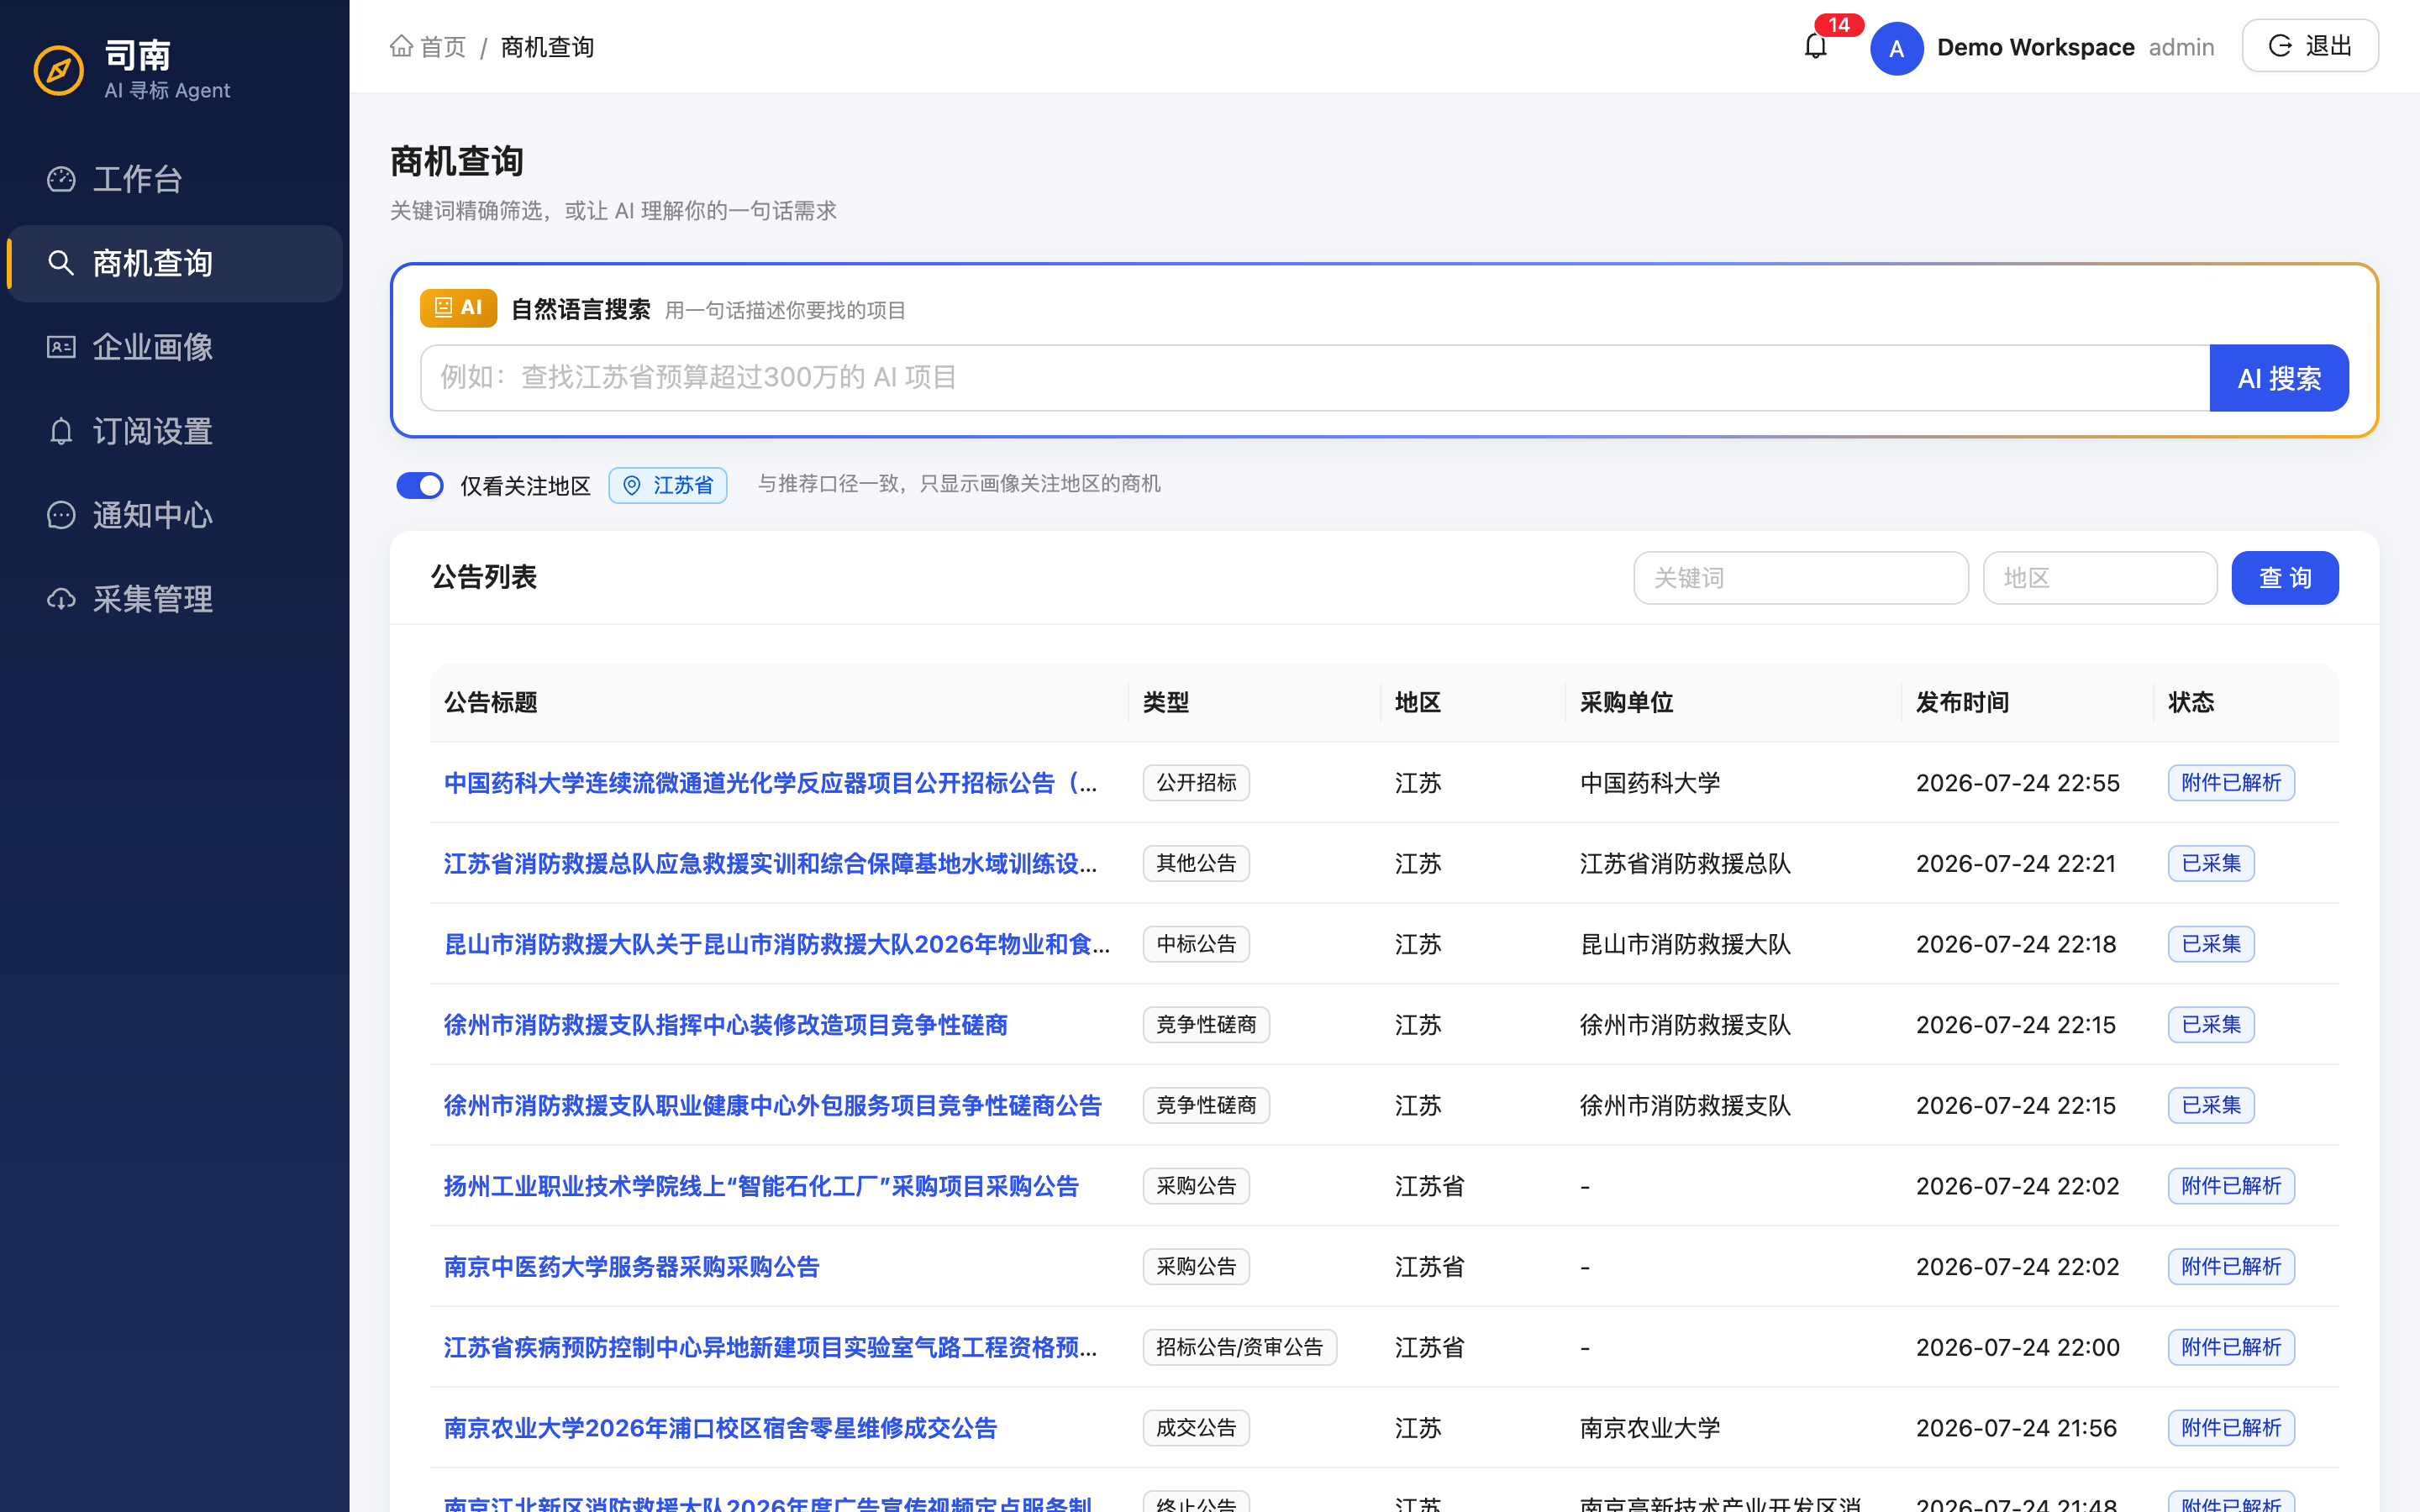This screenshot has width=2420, height=1512.
Task: Click 商机查询 breadcrumb text
Action: 547,47
